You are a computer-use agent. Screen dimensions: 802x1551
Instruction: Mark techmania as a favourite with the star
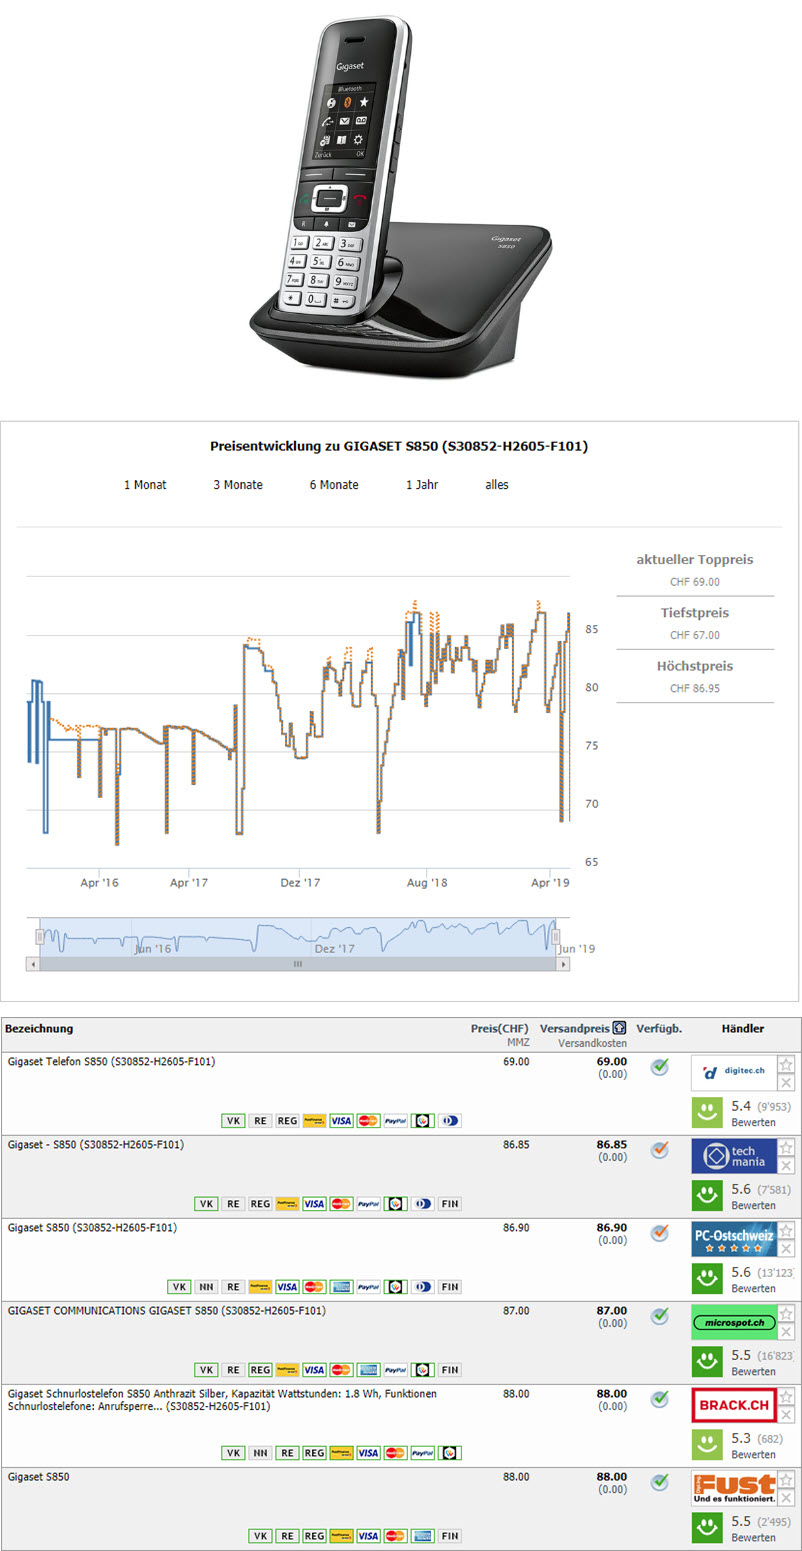[x=786, y=1147]
